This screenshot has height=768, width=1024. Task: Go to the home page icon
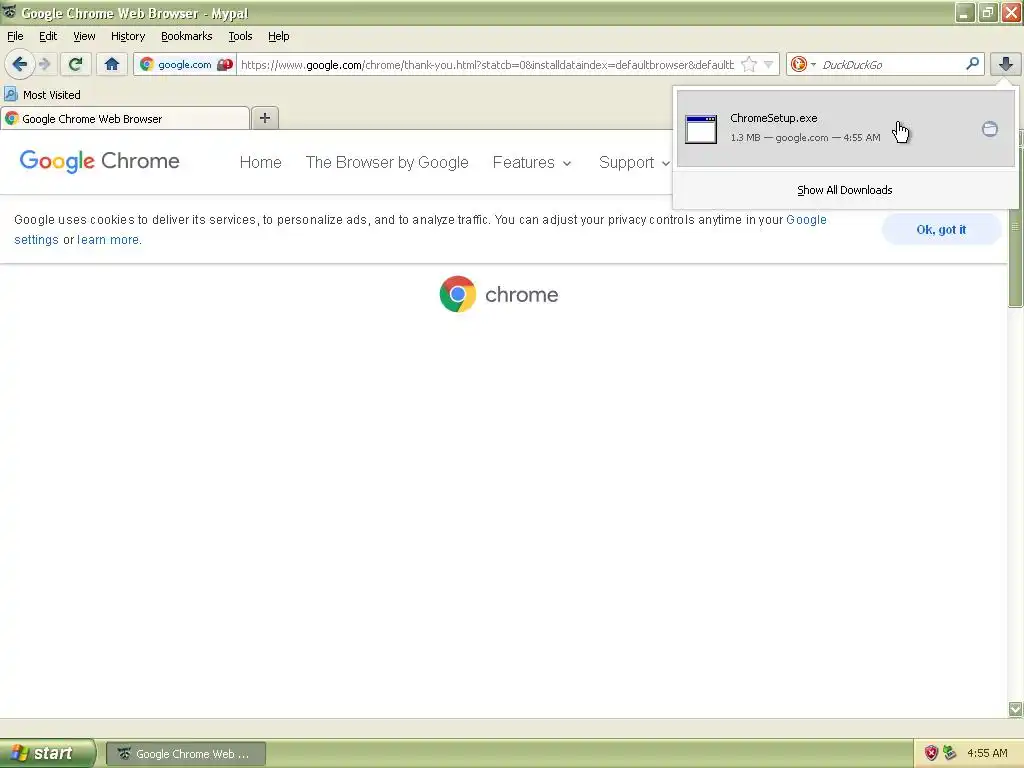point(112,64)
